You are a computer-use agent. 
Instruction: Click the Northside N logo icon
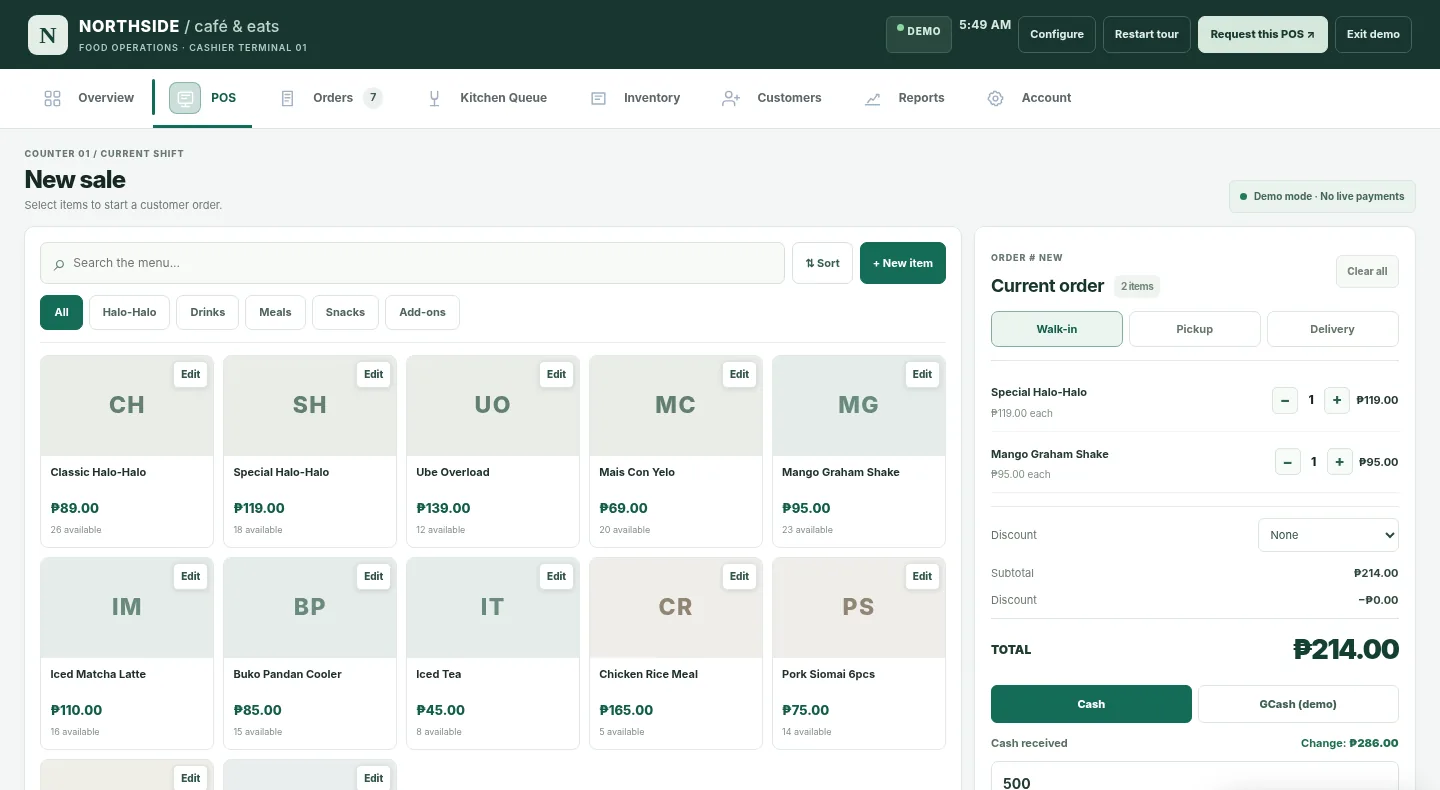pyautogui.click(x=48, y=35)
